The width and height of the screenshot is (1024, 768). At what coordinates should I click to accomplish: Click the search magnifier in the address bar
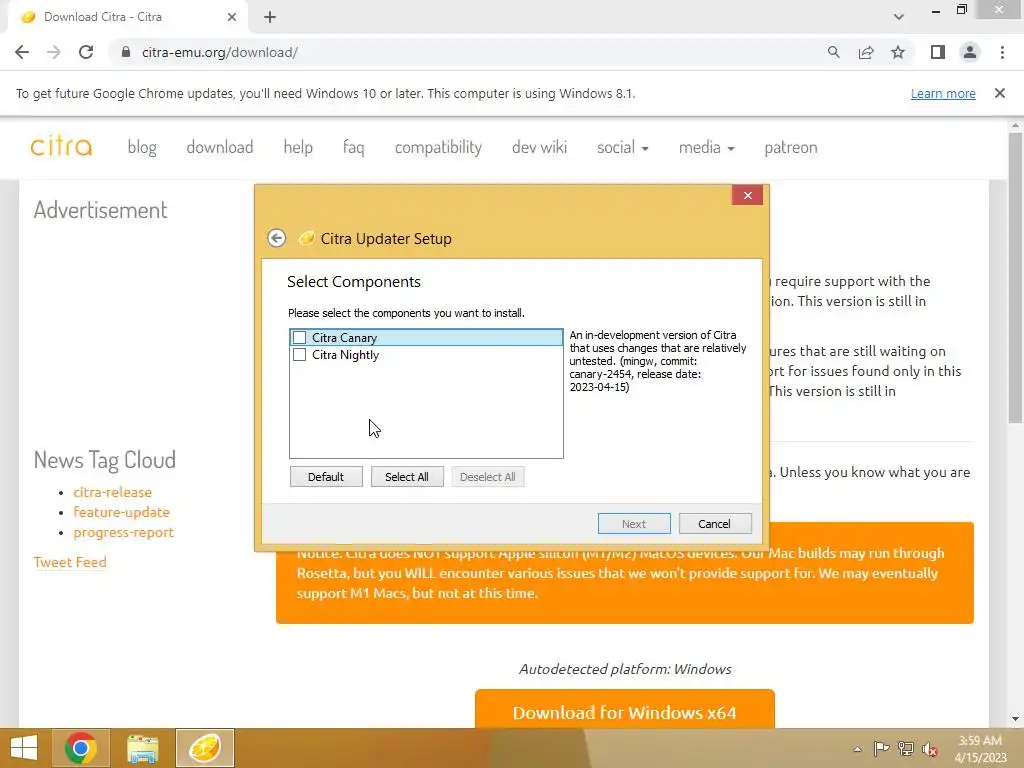[x=833, y=52]
